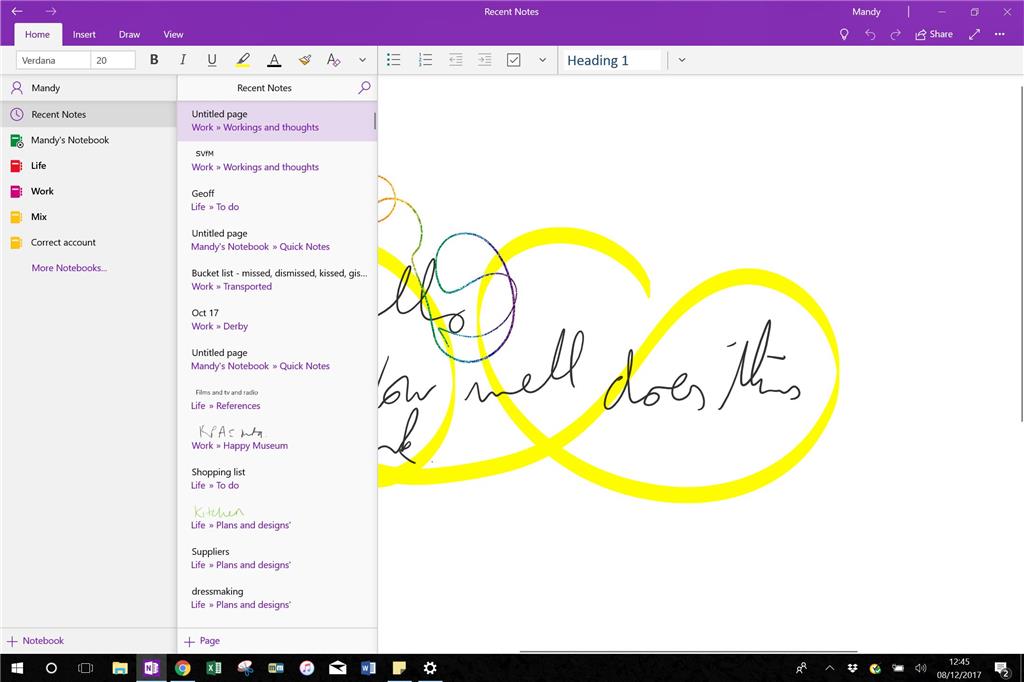The height and width of the screenshot is (682, 1024).
Task: Open the Mandy account entry
Action: tap(88, 88)
